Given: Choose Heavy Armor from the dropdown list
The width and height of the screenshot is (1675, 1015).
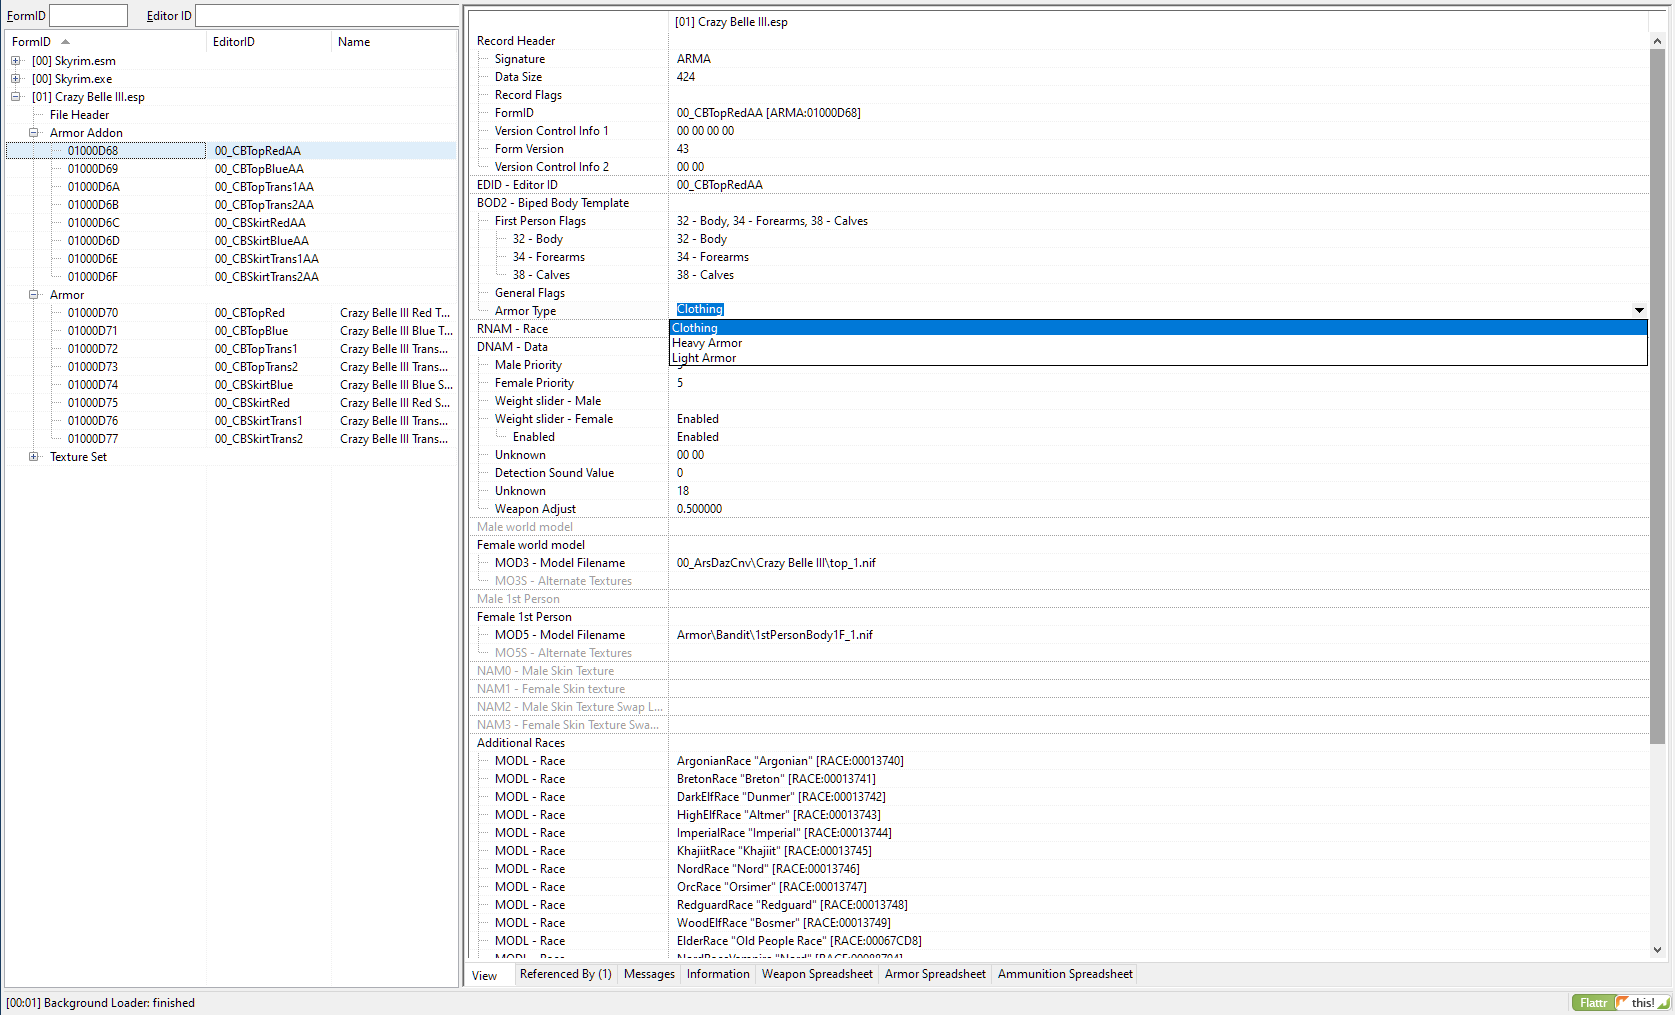Looking at the screenshot, I should click(1158, 343).
